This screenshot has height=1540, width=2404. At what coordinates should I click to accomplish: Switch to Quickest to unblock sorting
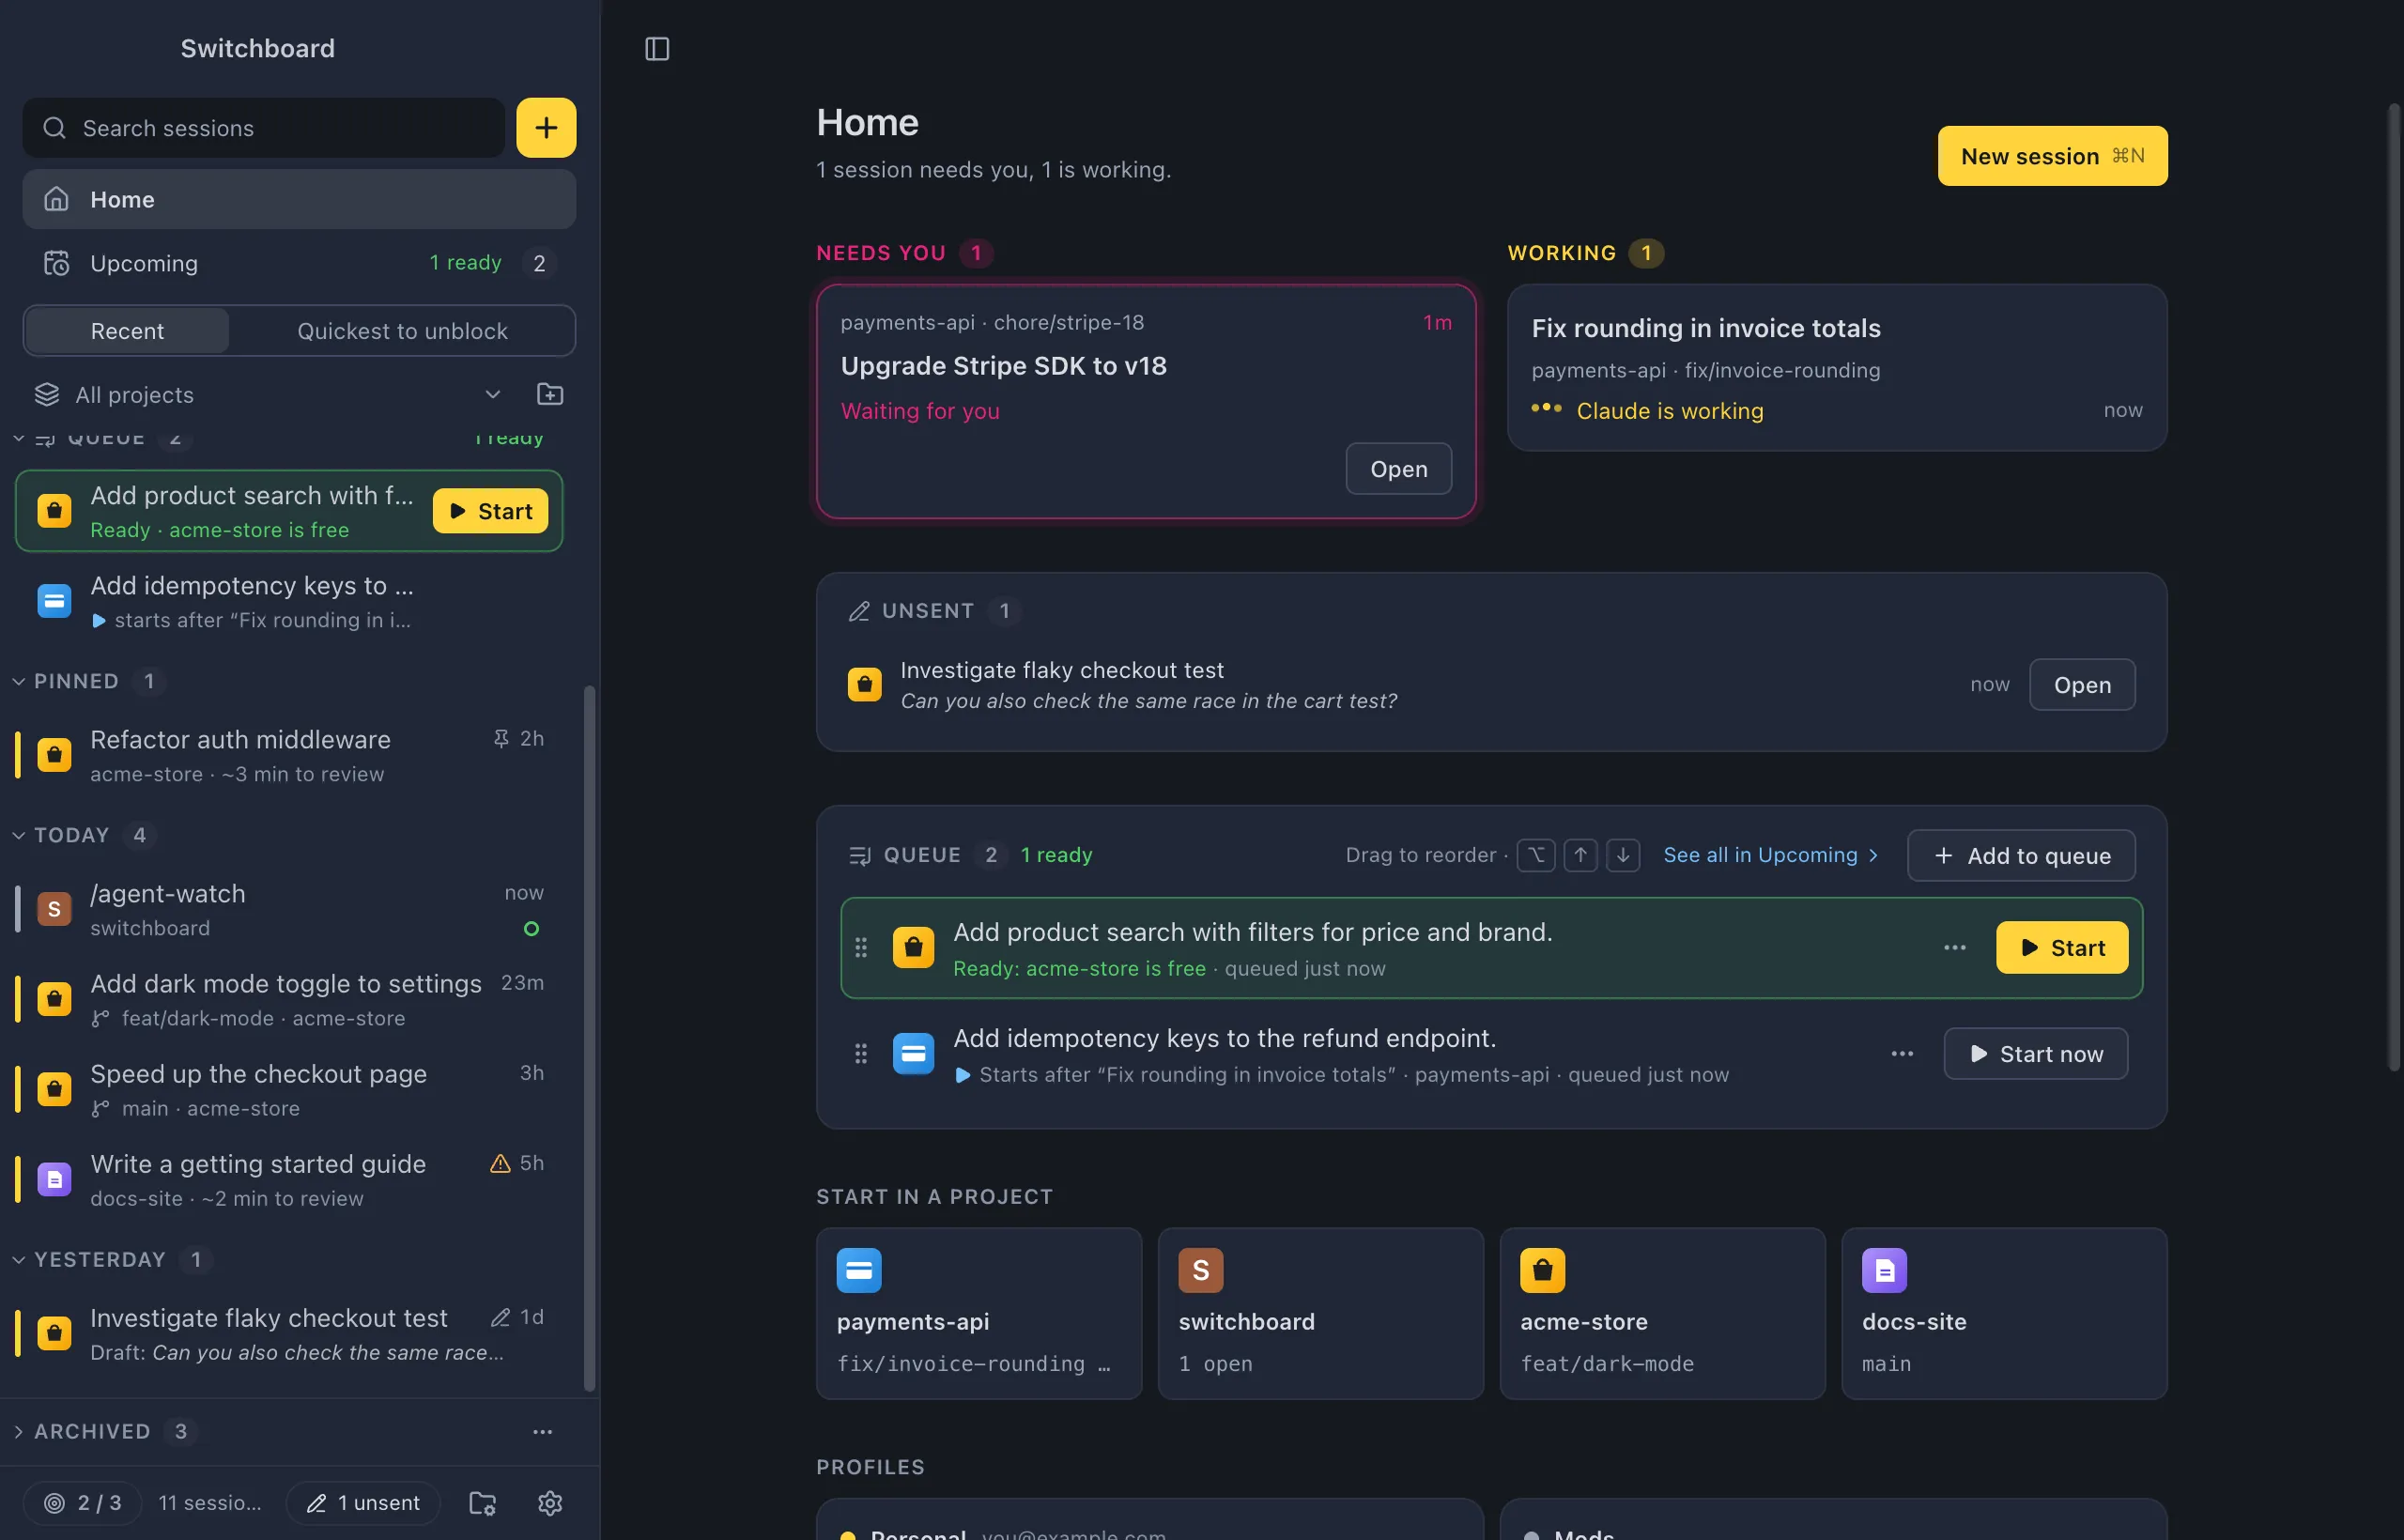(402, 330)
